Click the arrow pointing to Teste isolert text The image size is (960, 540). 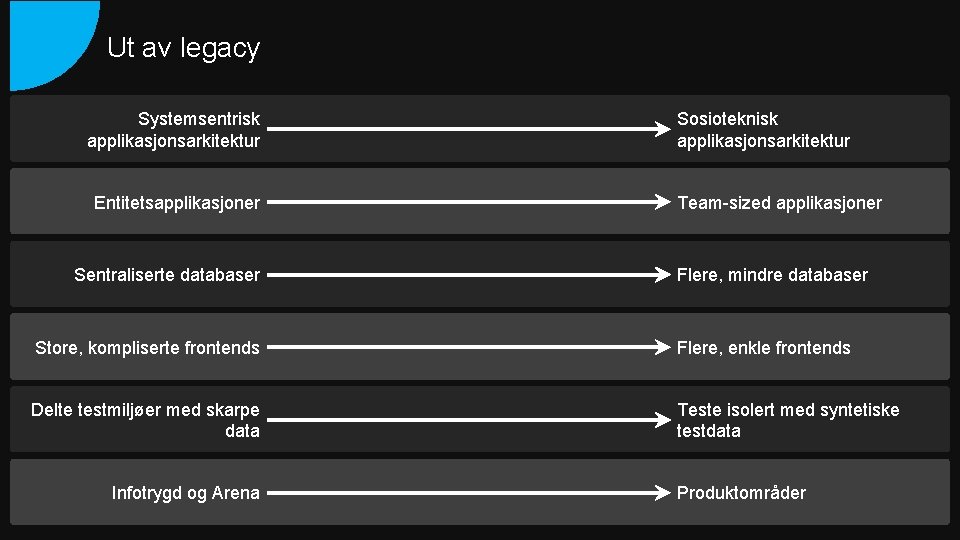click(x=468, y=420)
